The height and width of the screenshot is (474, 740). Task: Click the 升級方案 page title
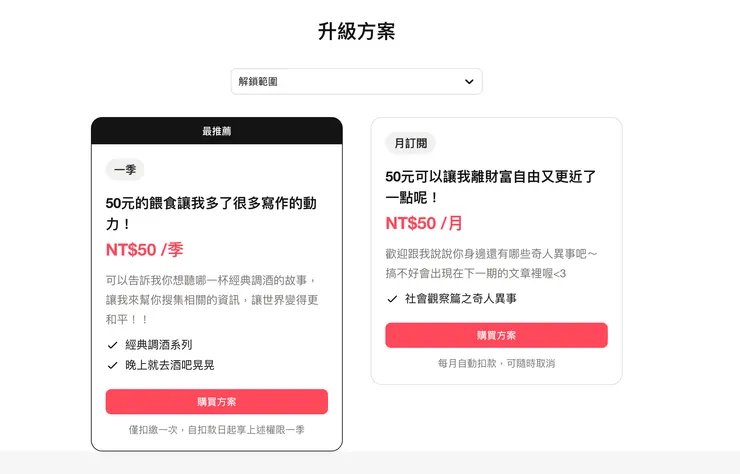tap(356, 31)
